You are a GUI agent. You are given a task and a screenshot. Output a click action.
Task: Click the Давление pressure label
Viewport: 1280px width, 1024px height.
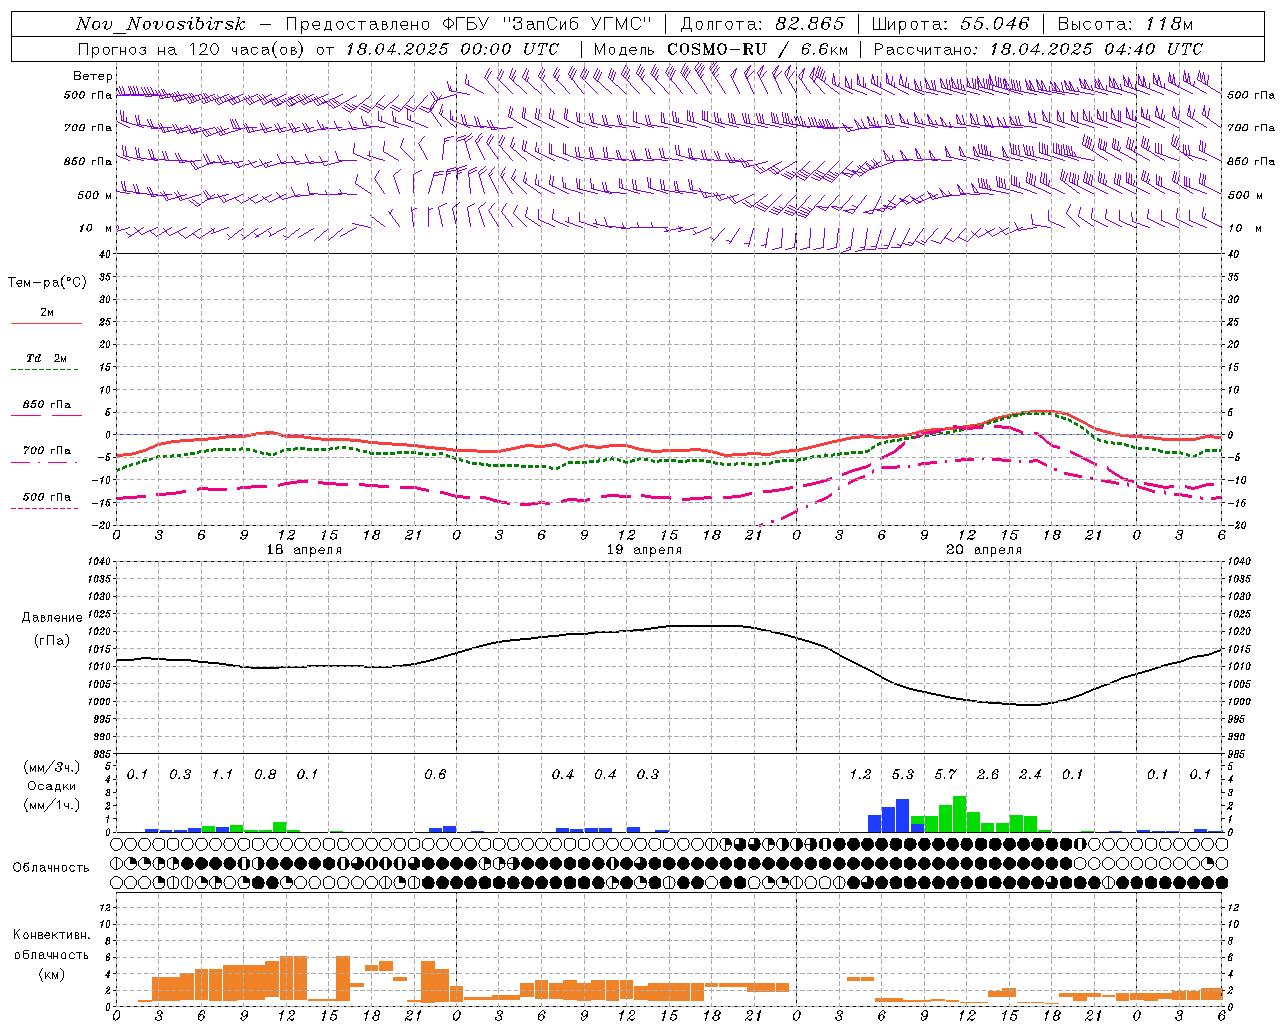[x=52, y=618]
